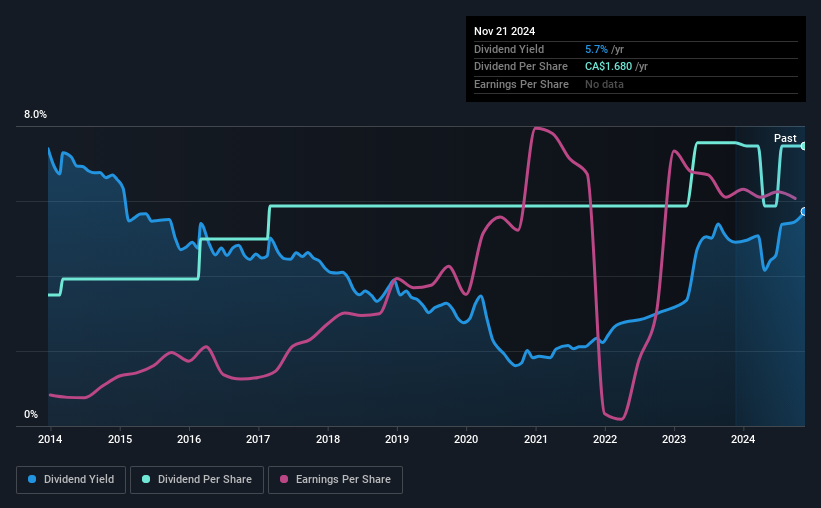Select the Dividend Per Share endpoint marker
Image resolution: width=821 pixels, height=508 pixels.
[x=804, y=146]
